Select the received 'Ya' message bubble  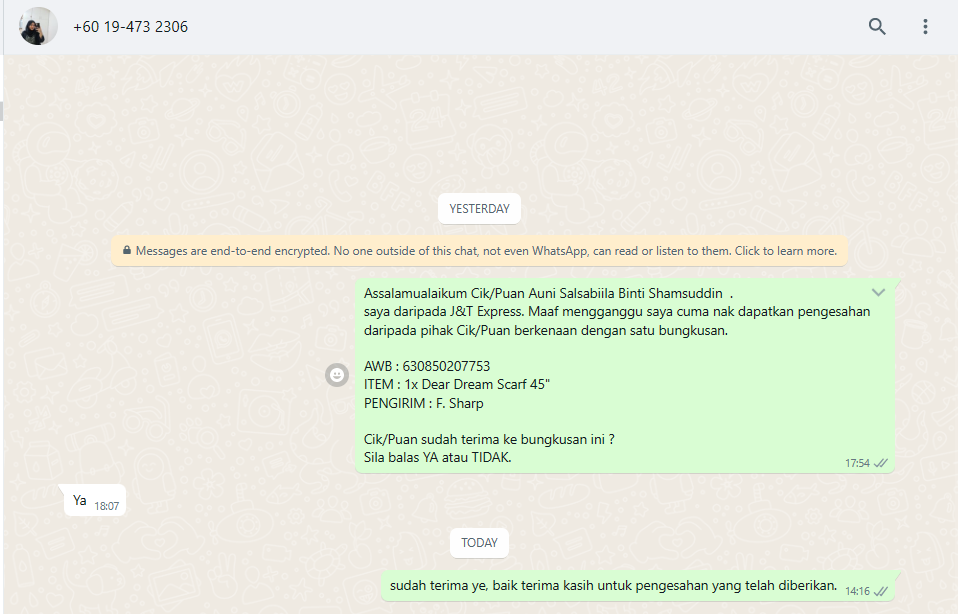(80, 500)
